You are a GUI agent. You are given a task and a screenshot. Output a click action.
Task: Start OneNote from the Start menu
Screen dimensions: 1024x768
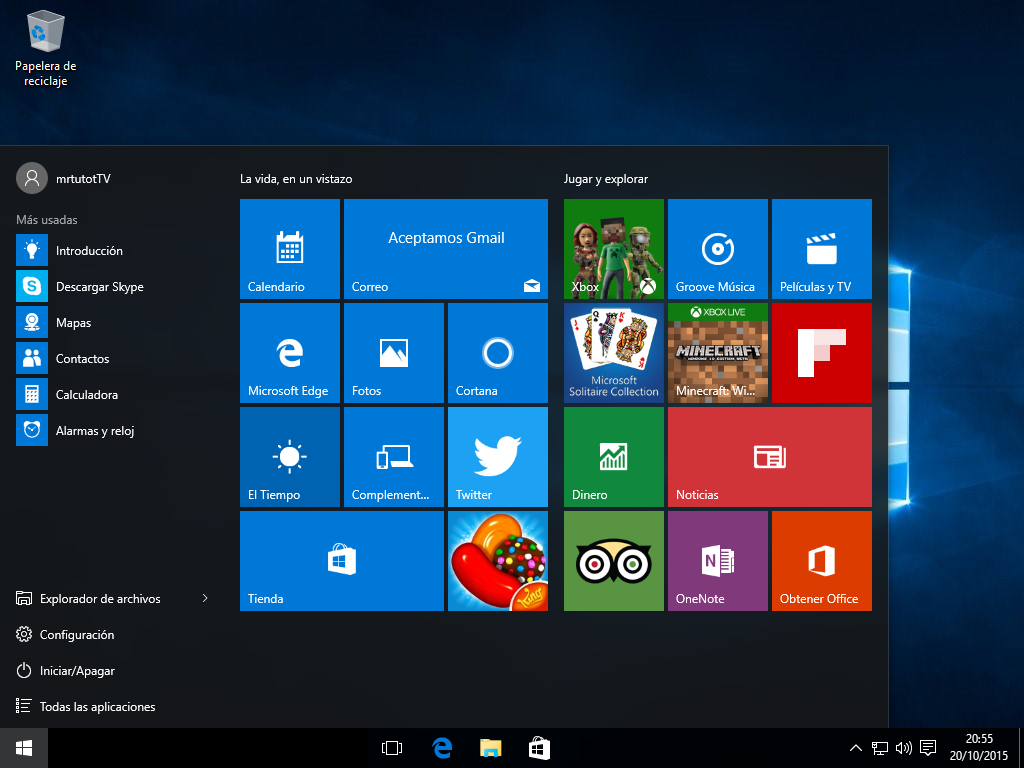coord(717,560)
